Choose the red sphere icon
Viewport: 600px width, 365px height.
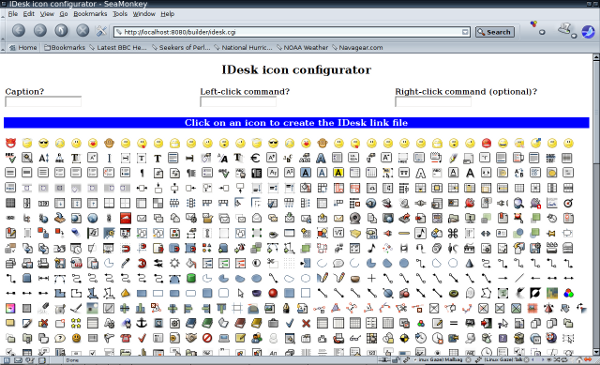coord(273,293)
